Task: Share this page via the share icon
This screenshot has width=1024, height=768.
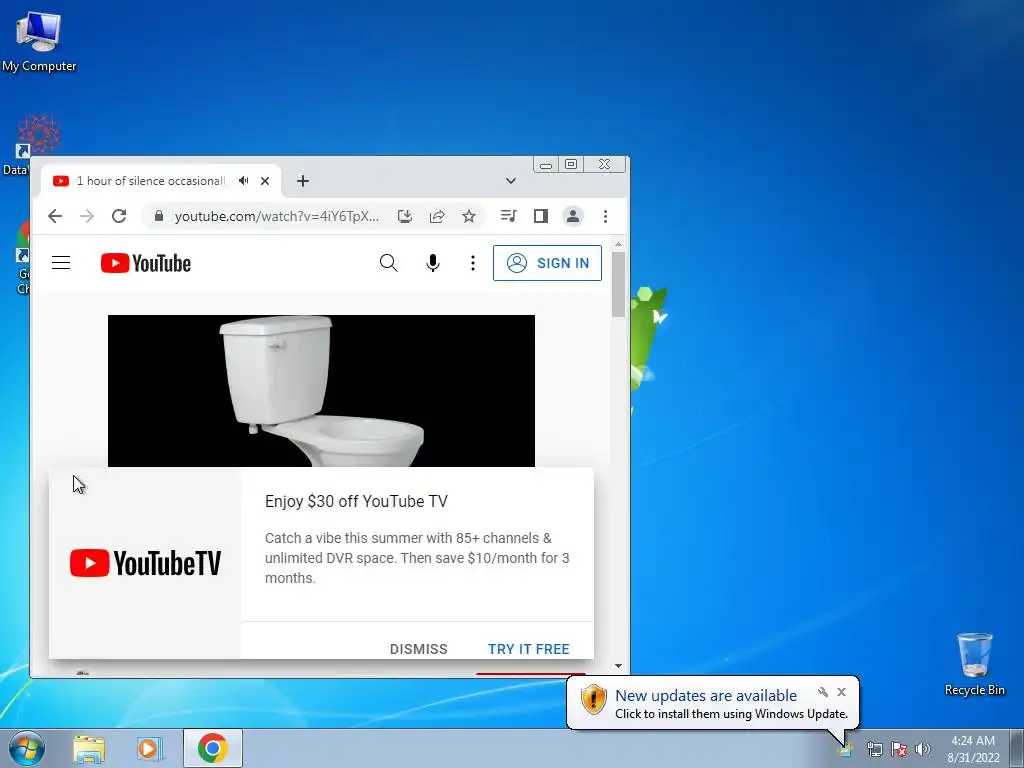Action: tap(437, 216)
